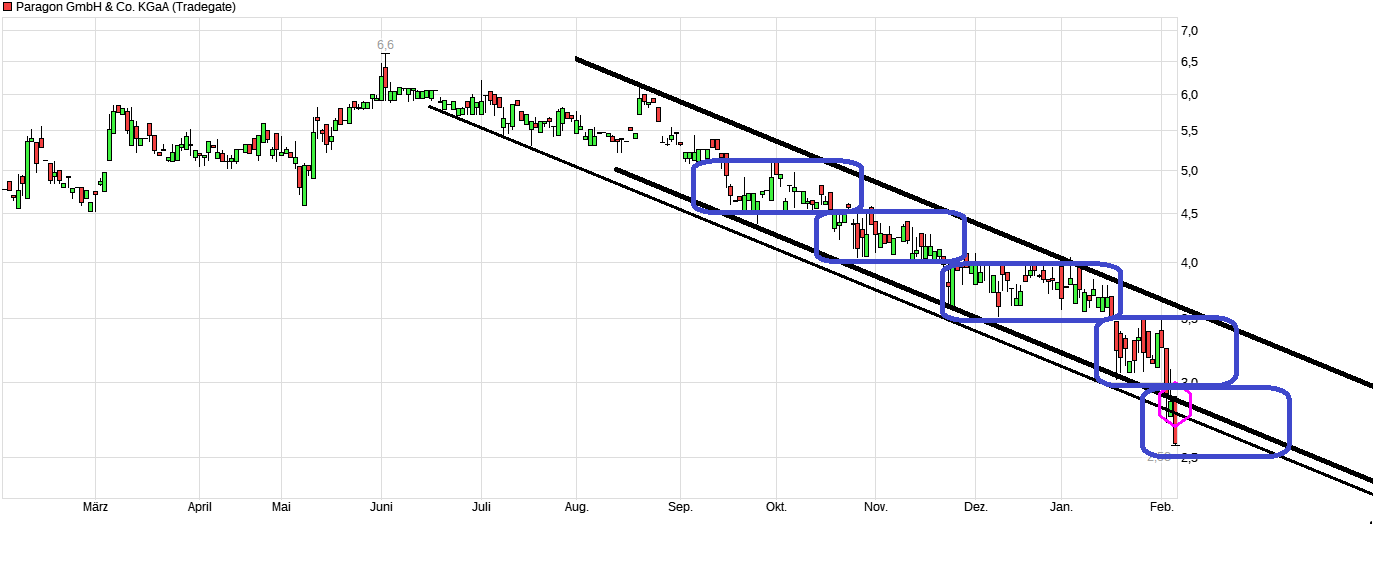Click the 5,0 price axis label
This screenshot has width=1373, height=561.
pyautogui.click(x=1189, y=171)
